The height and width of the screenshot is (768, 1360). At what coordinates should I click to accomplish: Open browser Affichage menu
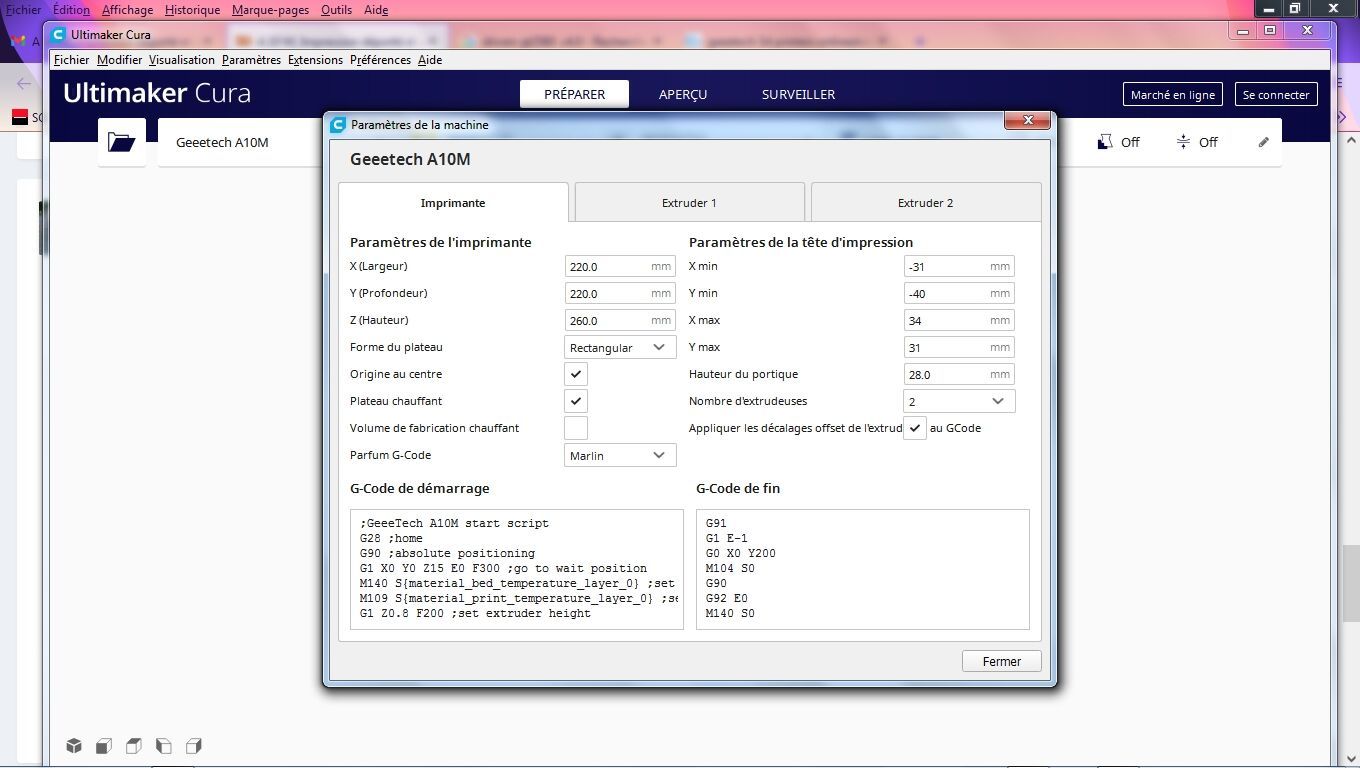[127, 10]
